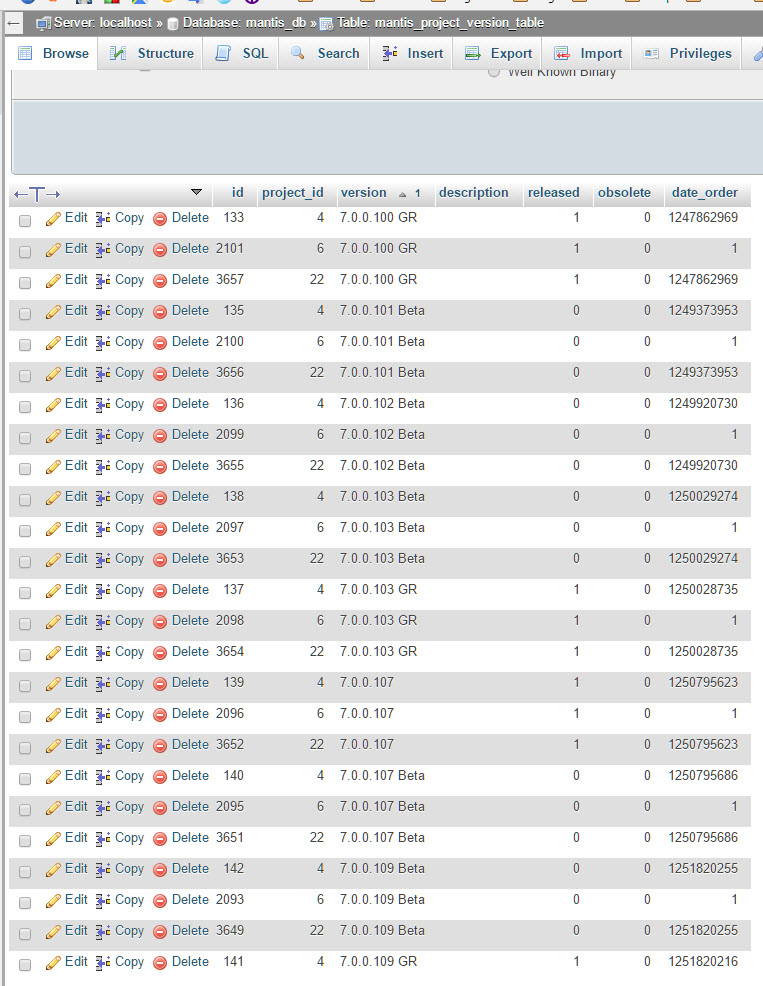
Task: Tick the checkbox for row id 135
Action: [x=25, y=314]
